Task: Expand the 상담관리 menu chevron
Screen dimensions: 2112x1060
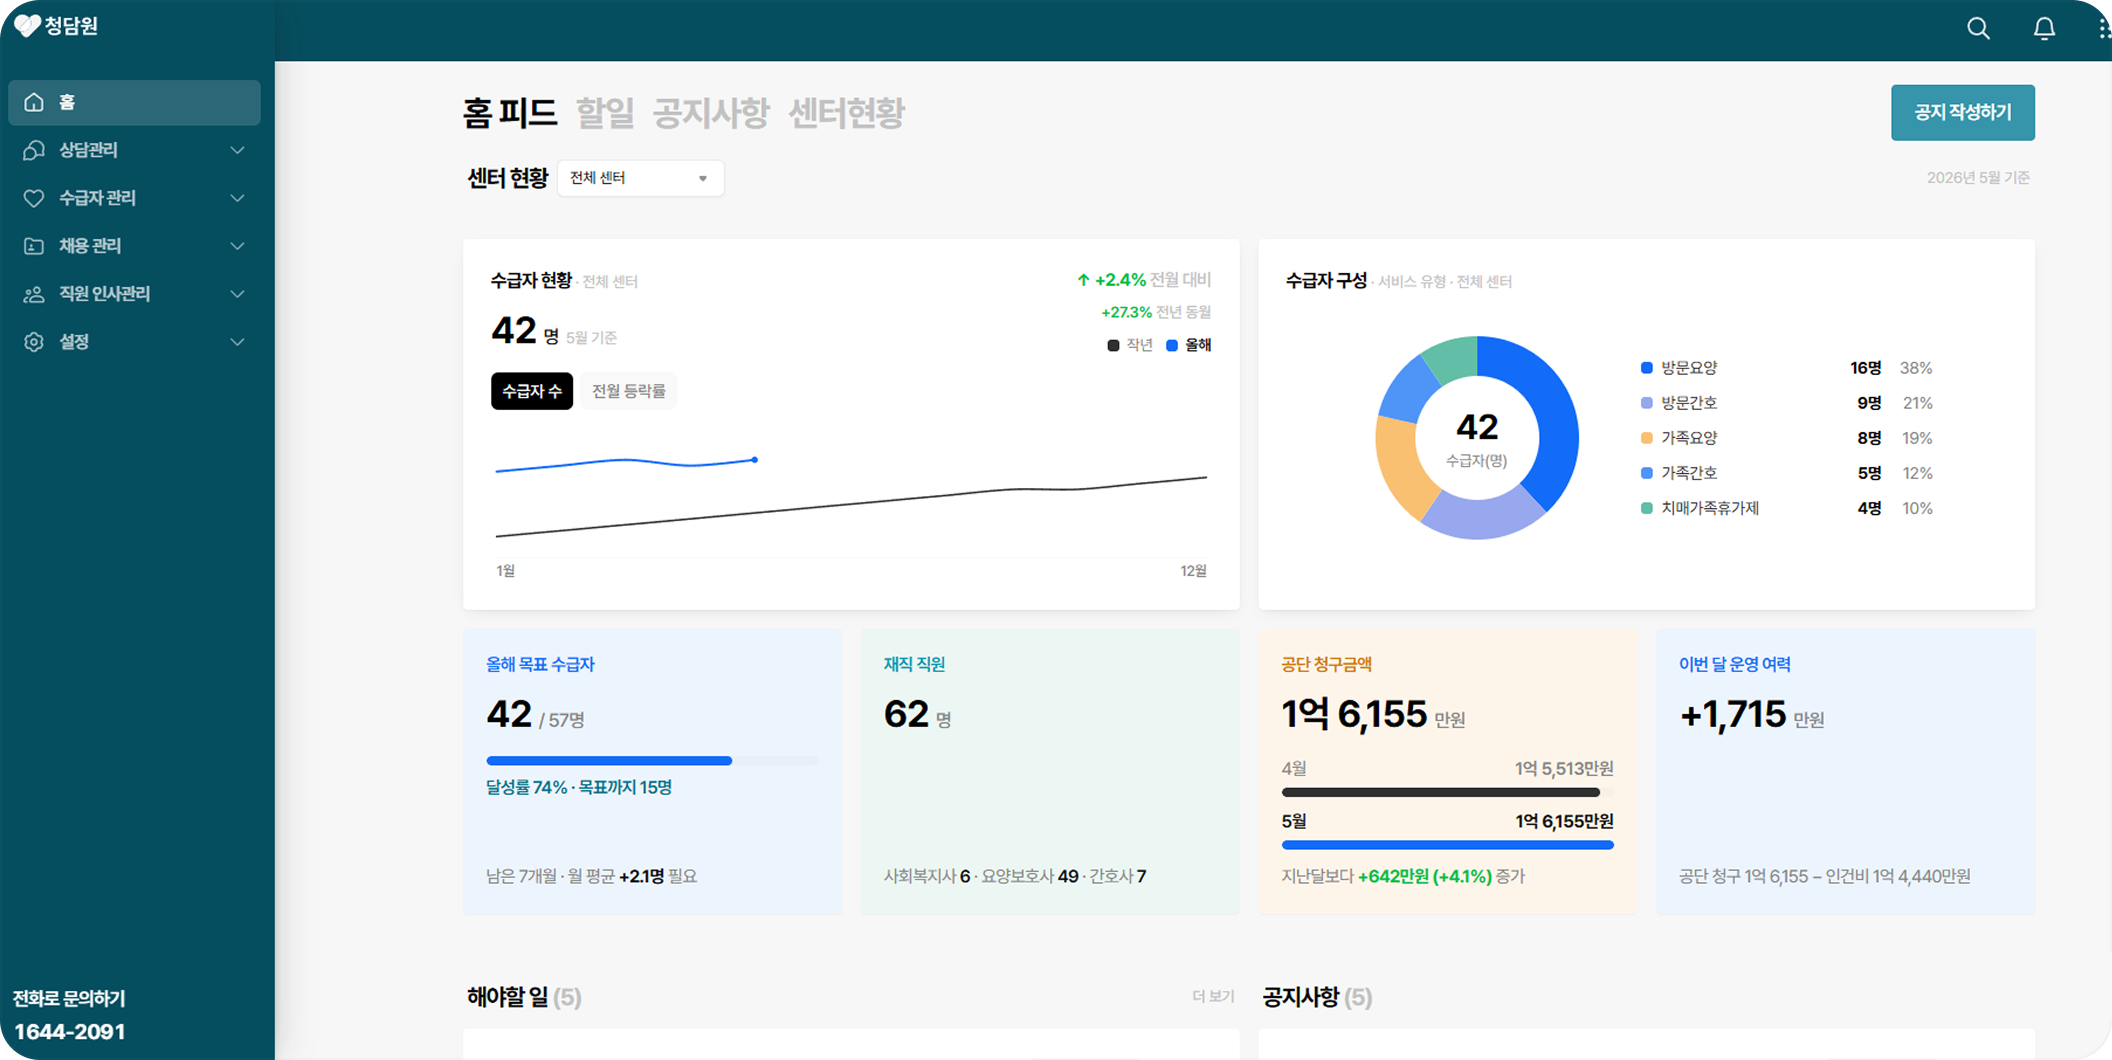Action: pos(237,150)
